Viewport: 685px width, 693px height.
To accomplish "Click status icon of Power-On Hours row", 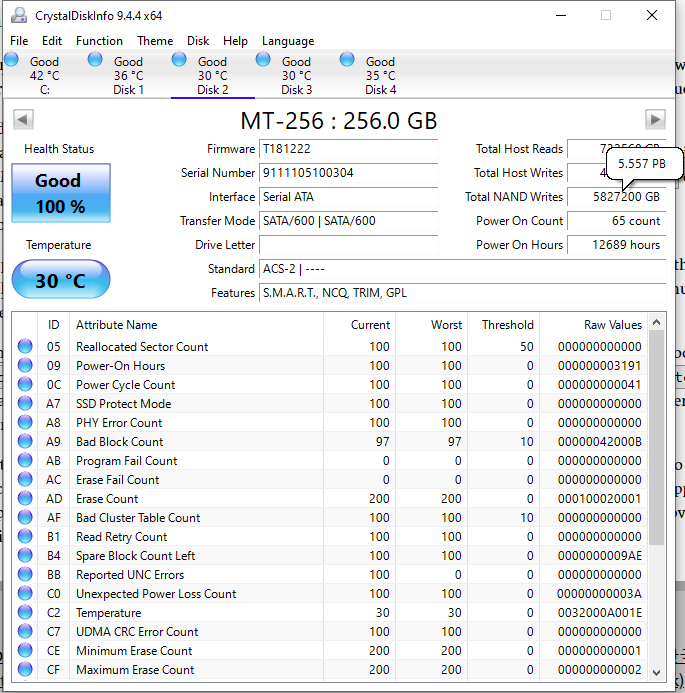I will click(x=25, y=365).
